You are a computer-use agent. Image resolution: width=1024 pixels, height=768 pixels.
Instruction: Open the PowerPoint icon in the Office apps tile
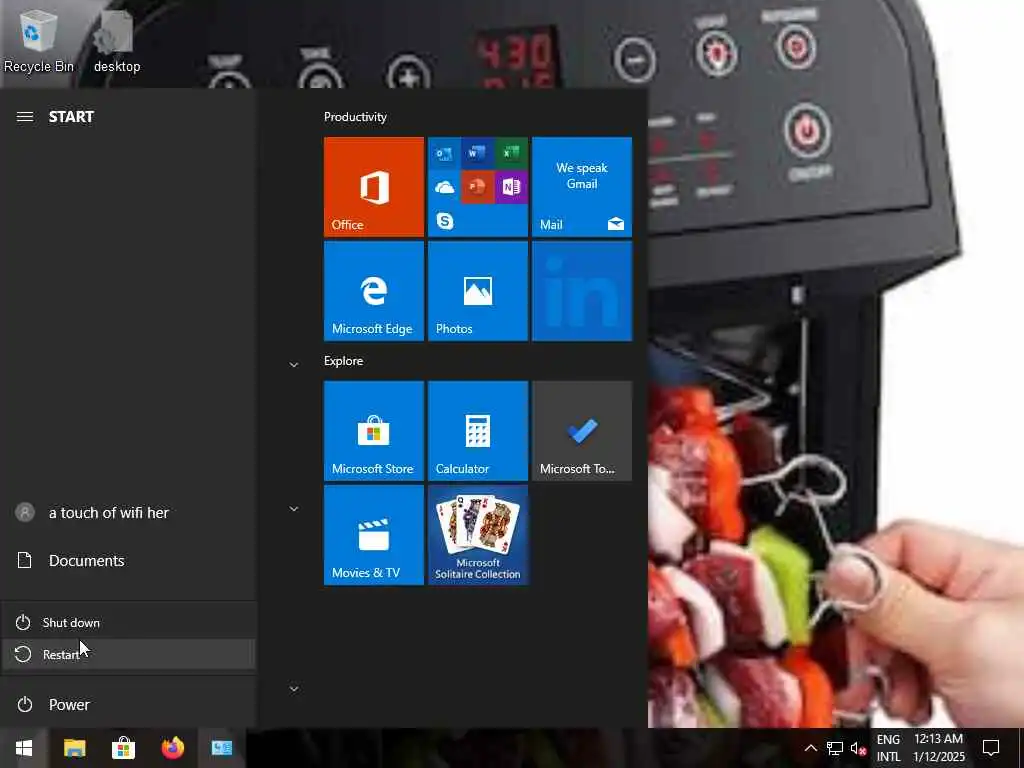pyautogui.click(x=477, y=187)
